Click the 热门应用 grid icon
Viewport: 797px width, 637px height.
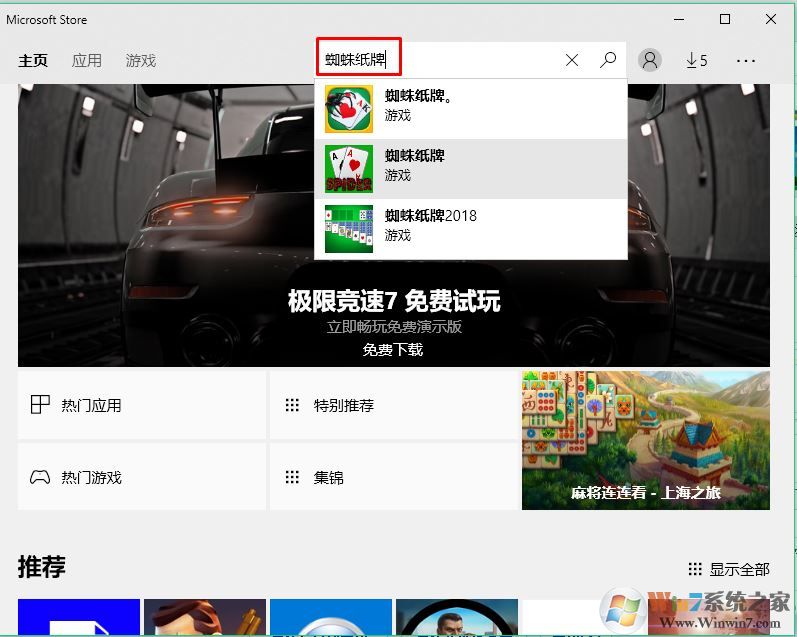40,405
